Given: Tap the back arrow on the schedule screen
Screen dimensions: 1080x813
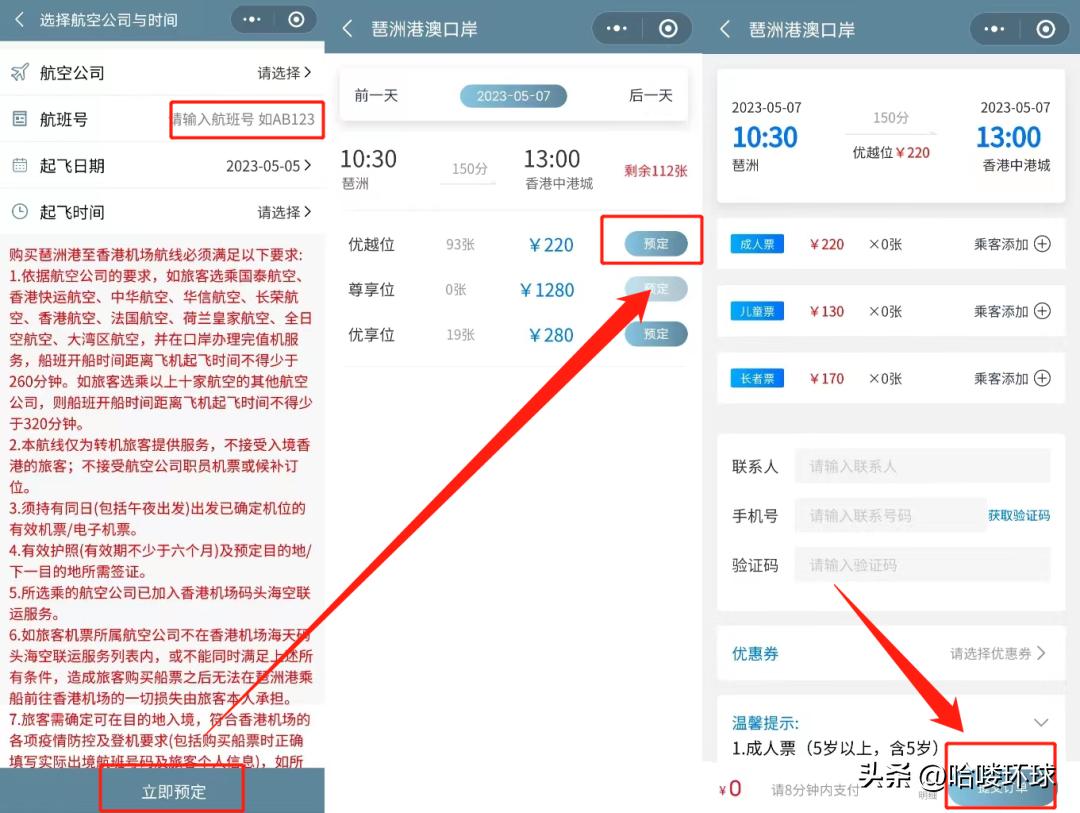Looking at the screenshot, I should coord(348,29).
